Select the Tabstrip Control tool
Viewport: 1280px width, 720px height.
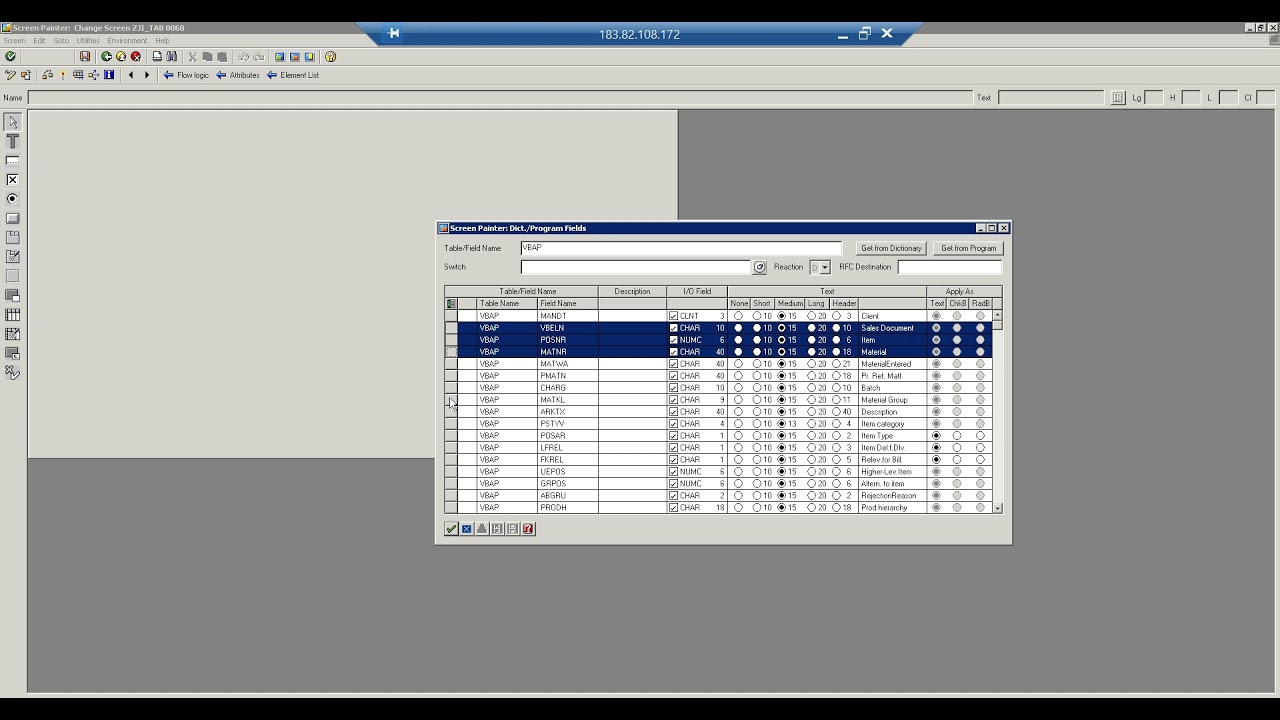[13, 237]
